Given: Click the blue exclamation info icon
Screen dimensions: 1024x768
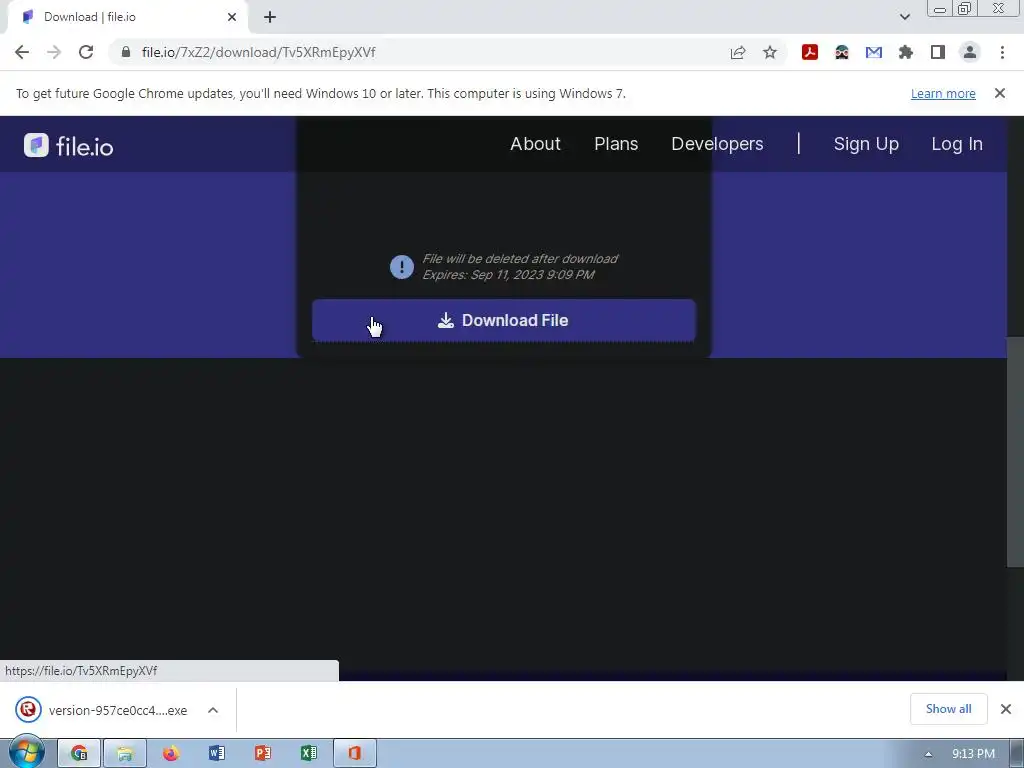Looking at the screenshot, I should [402, 266].
